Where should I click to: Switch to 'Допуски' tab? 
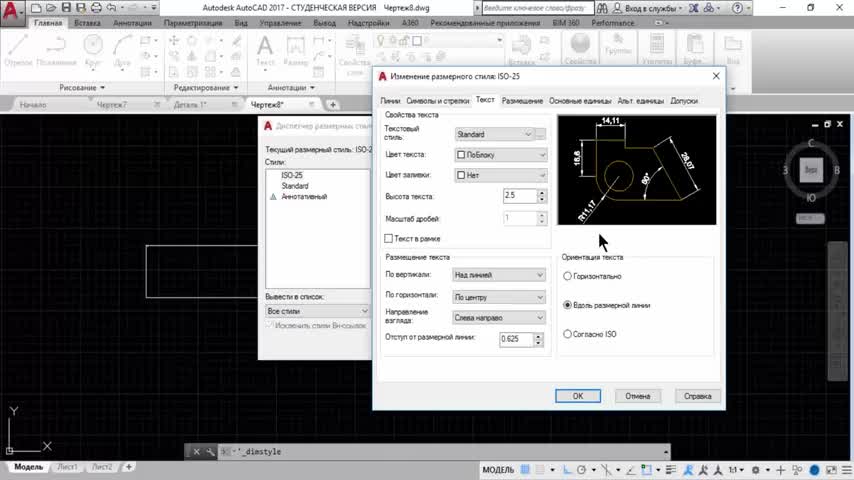(x=684, y=101)
